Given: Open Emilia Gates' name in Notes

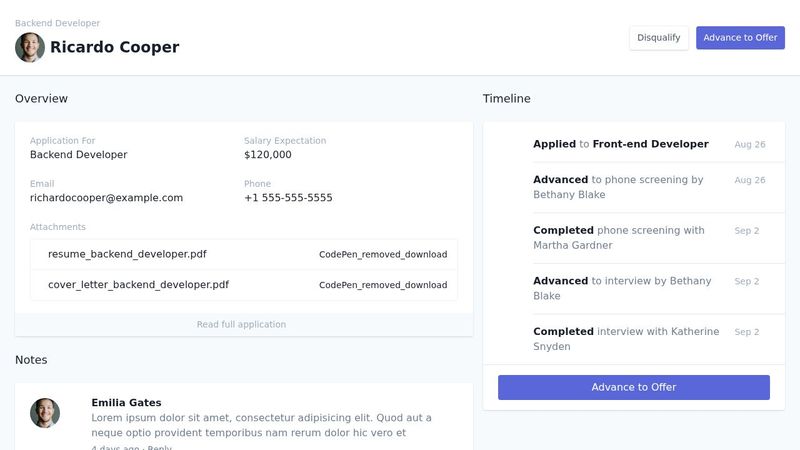Looking at the screenshot, I should 126,403.
